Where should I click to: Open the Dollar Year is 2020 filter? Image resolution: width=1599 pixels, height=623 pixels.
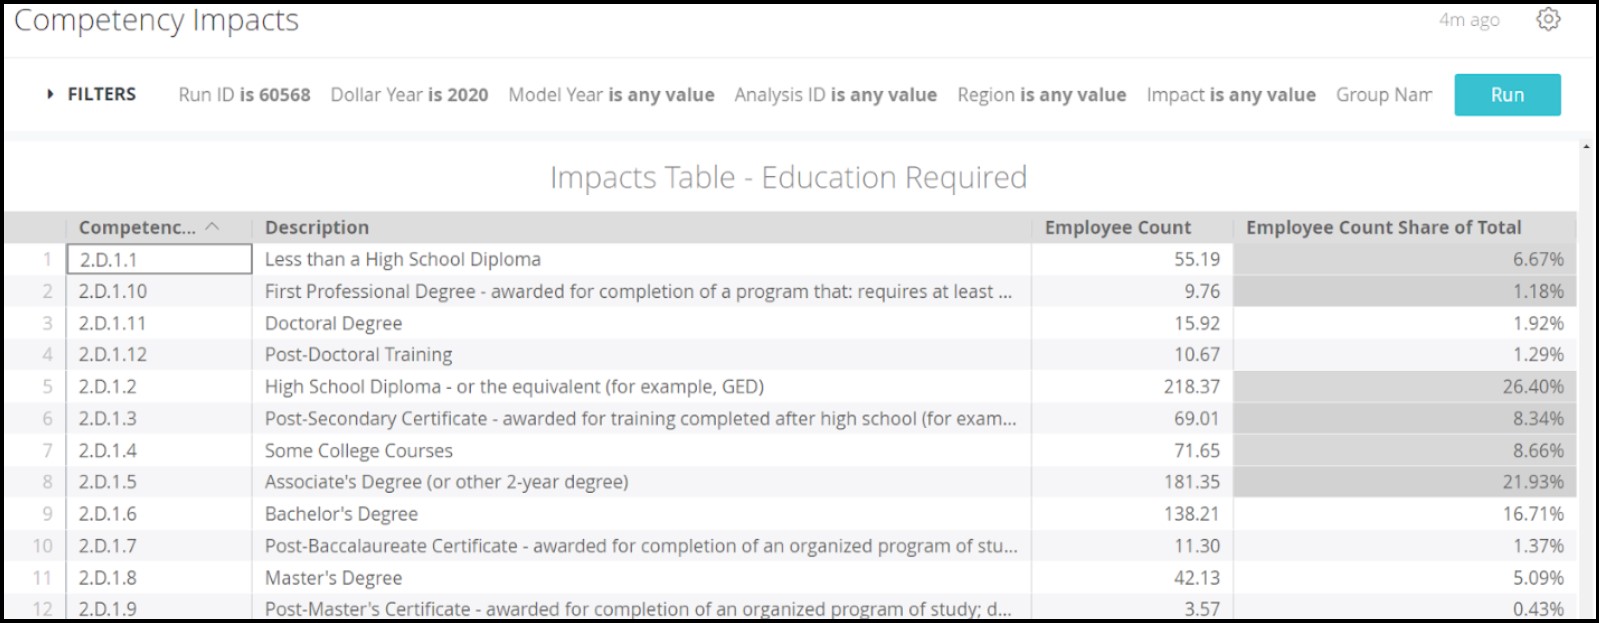pos(409,95)
